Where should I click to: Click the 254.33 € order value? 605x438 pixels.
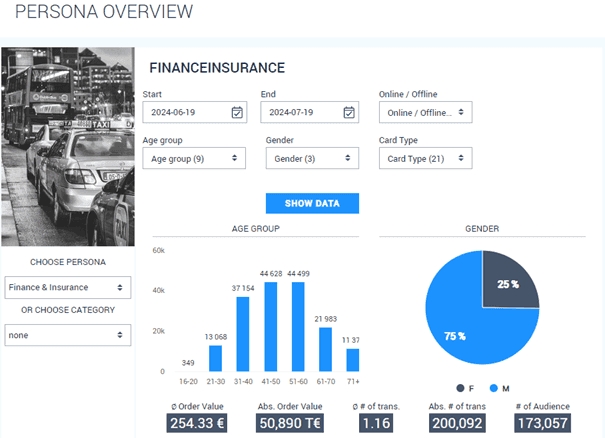(x=197, y=423)
